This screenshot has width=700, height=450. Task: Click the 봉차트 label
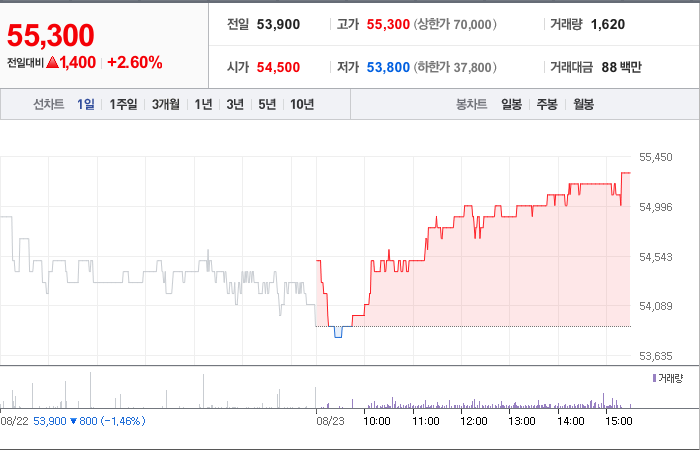pos(471,104)
